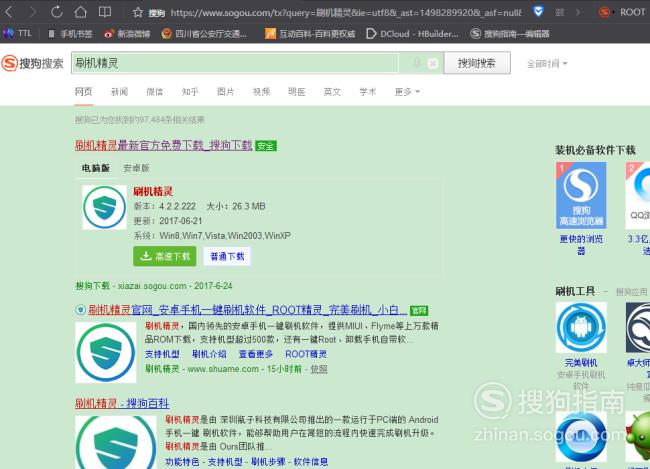This screenshot has width=650, height=469.
Task: Open the 全部时间 time filter dropdown
Action: coord(547,64)
